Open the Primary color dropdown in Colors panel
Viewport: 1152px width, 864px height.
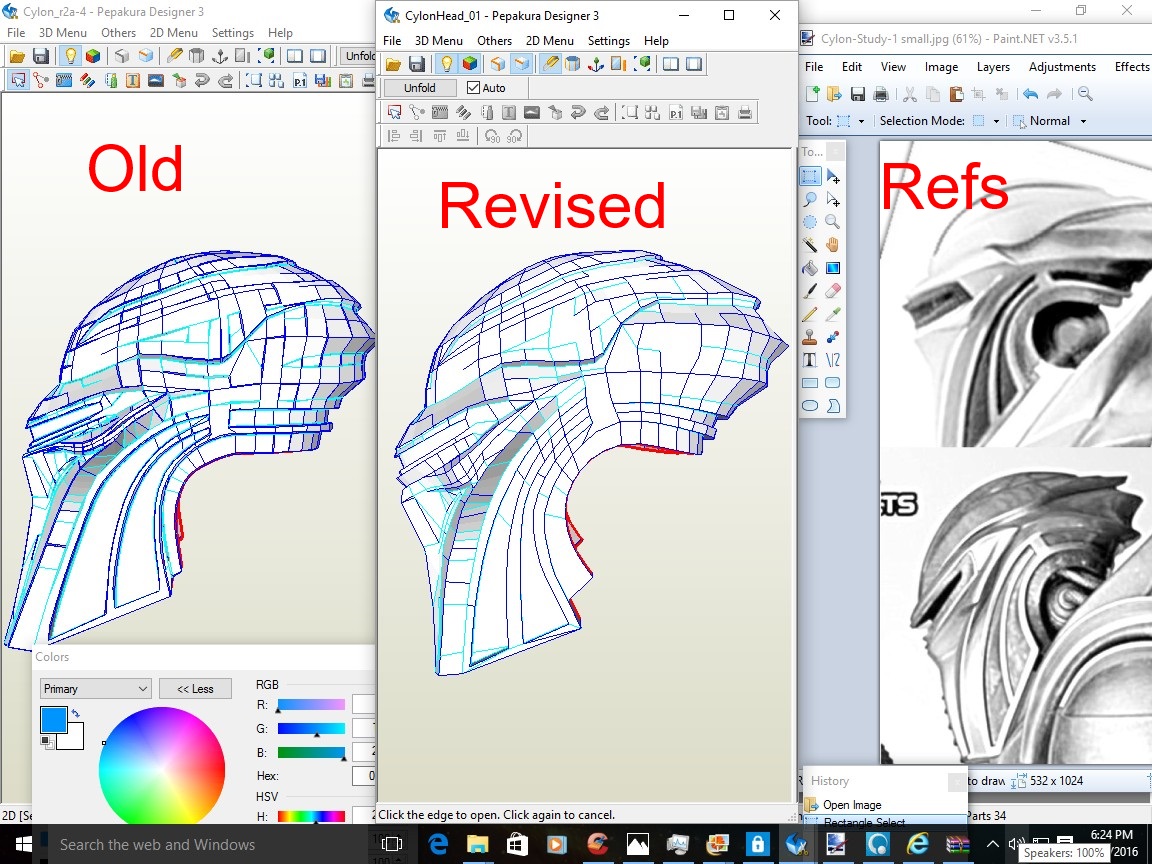click(x=95, y=688)
